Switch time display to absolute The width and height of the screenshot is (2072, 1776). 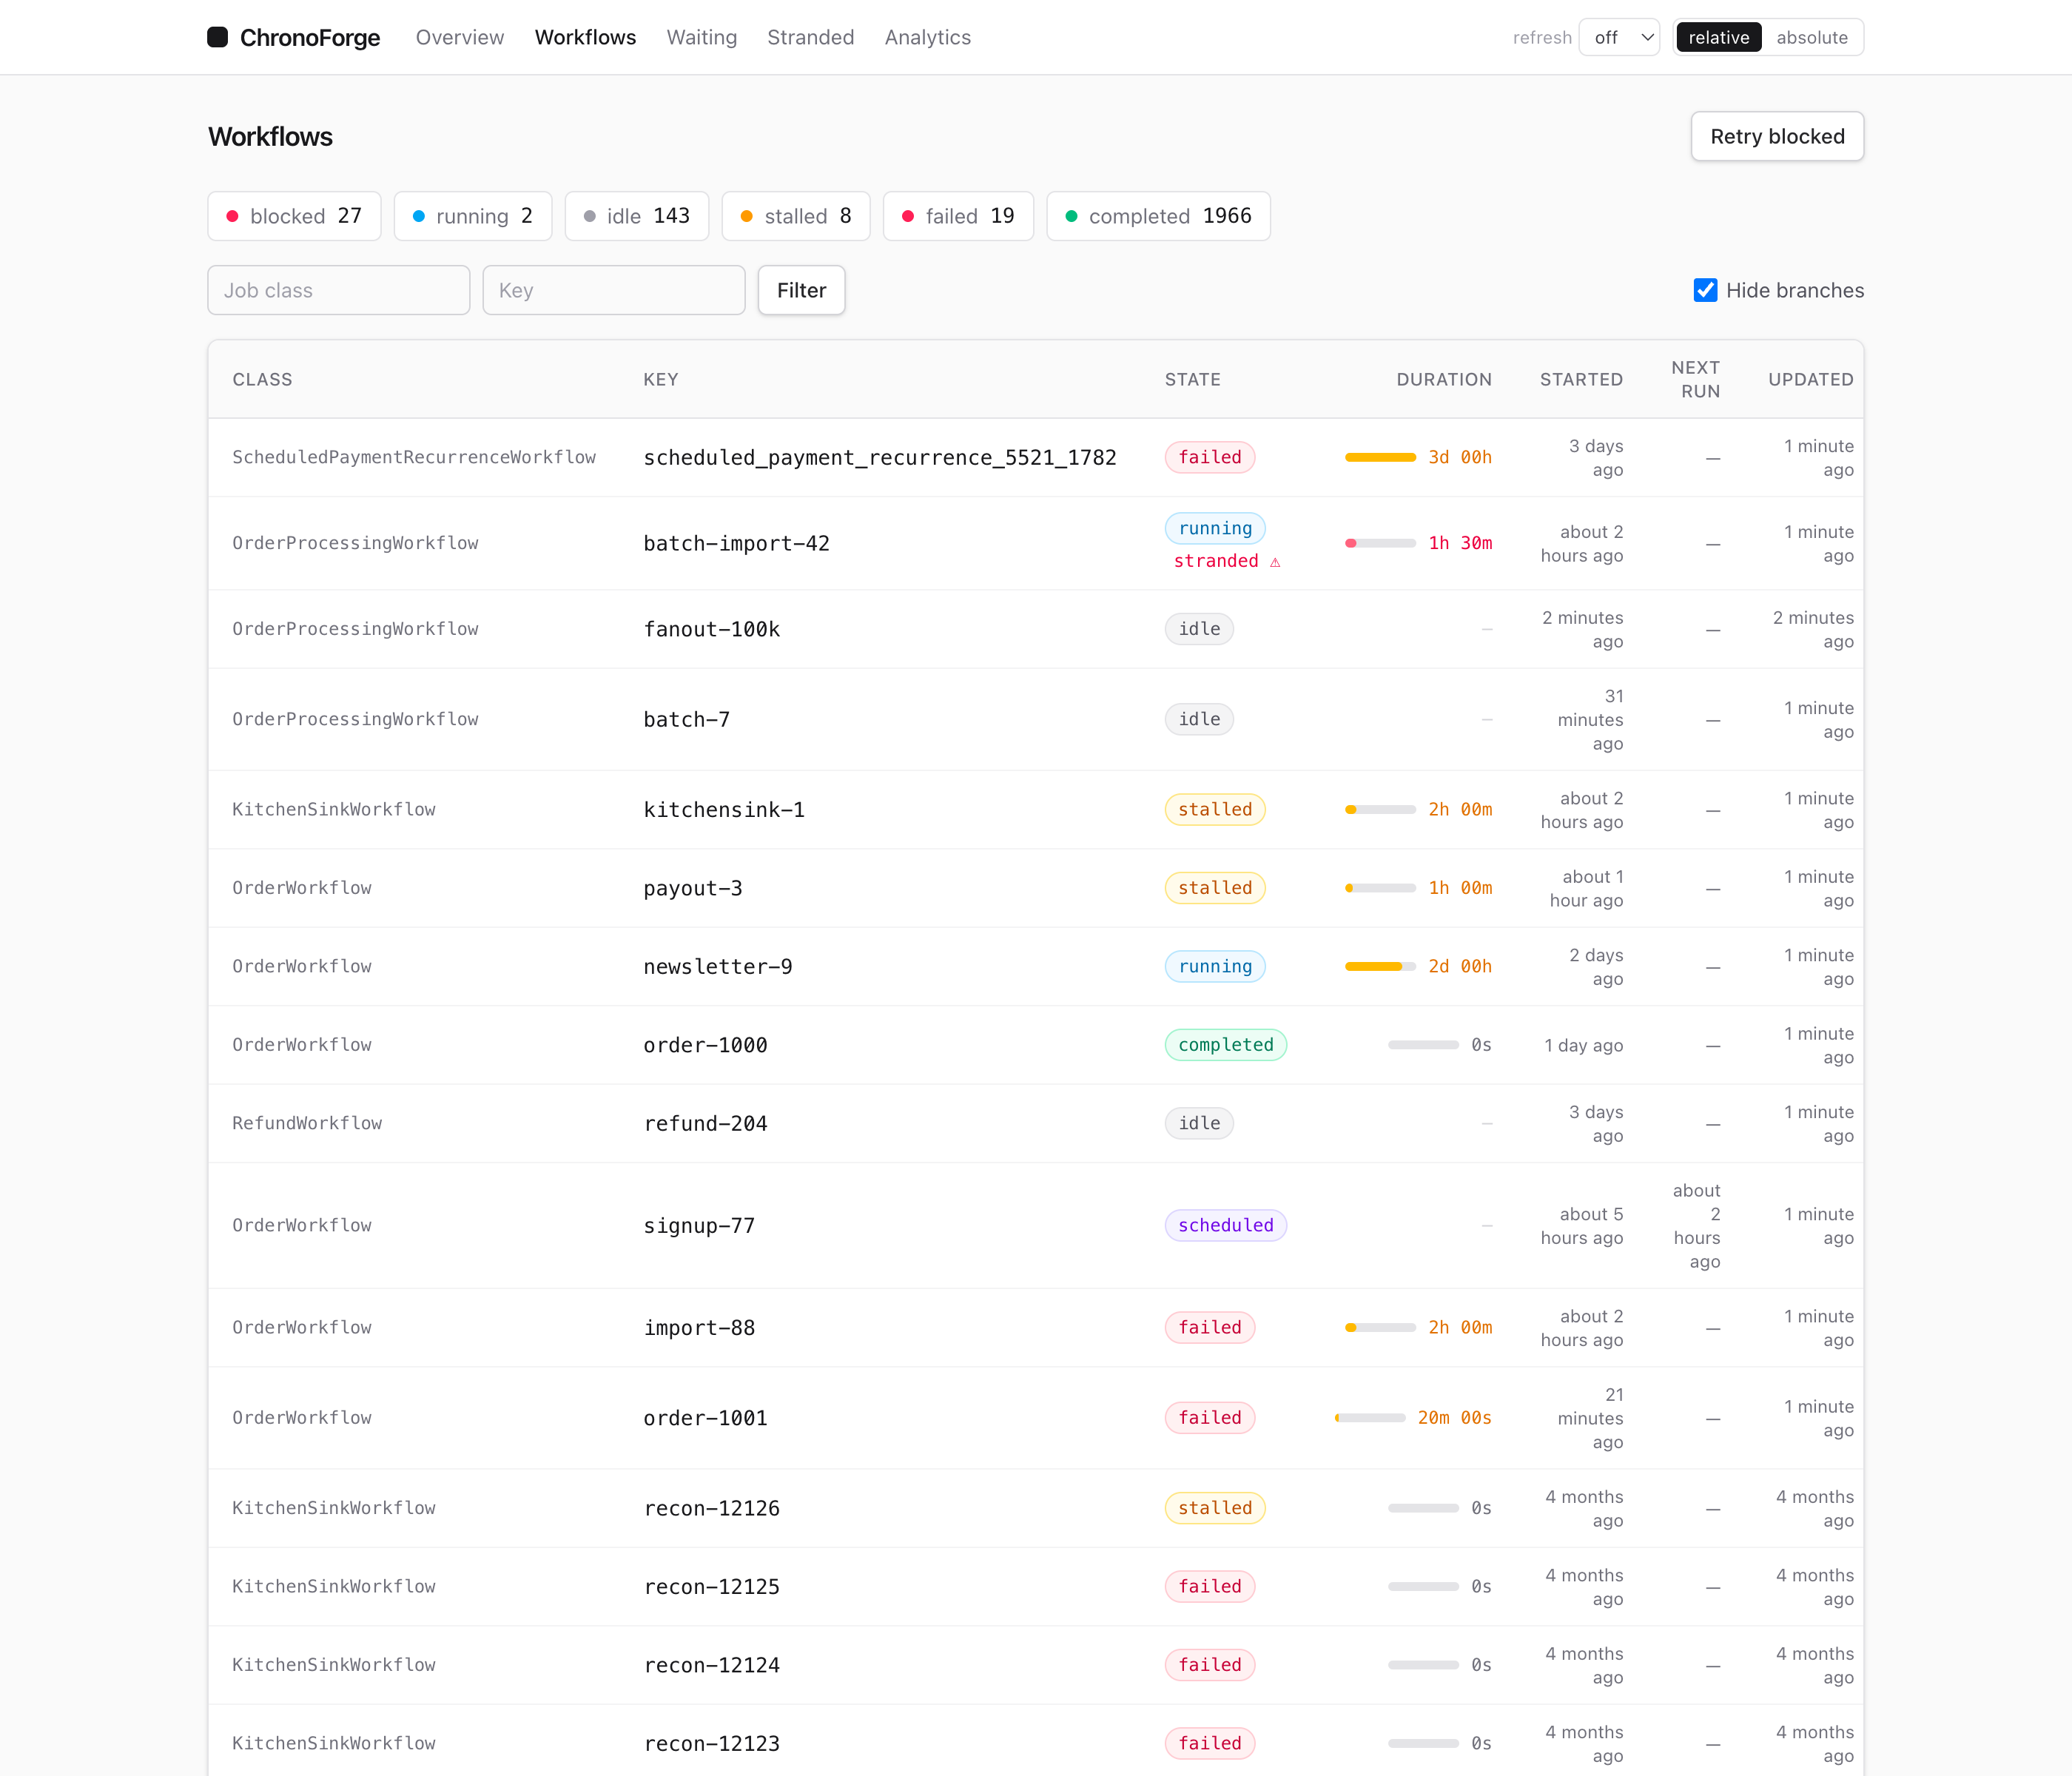(x=1811, y=37)
